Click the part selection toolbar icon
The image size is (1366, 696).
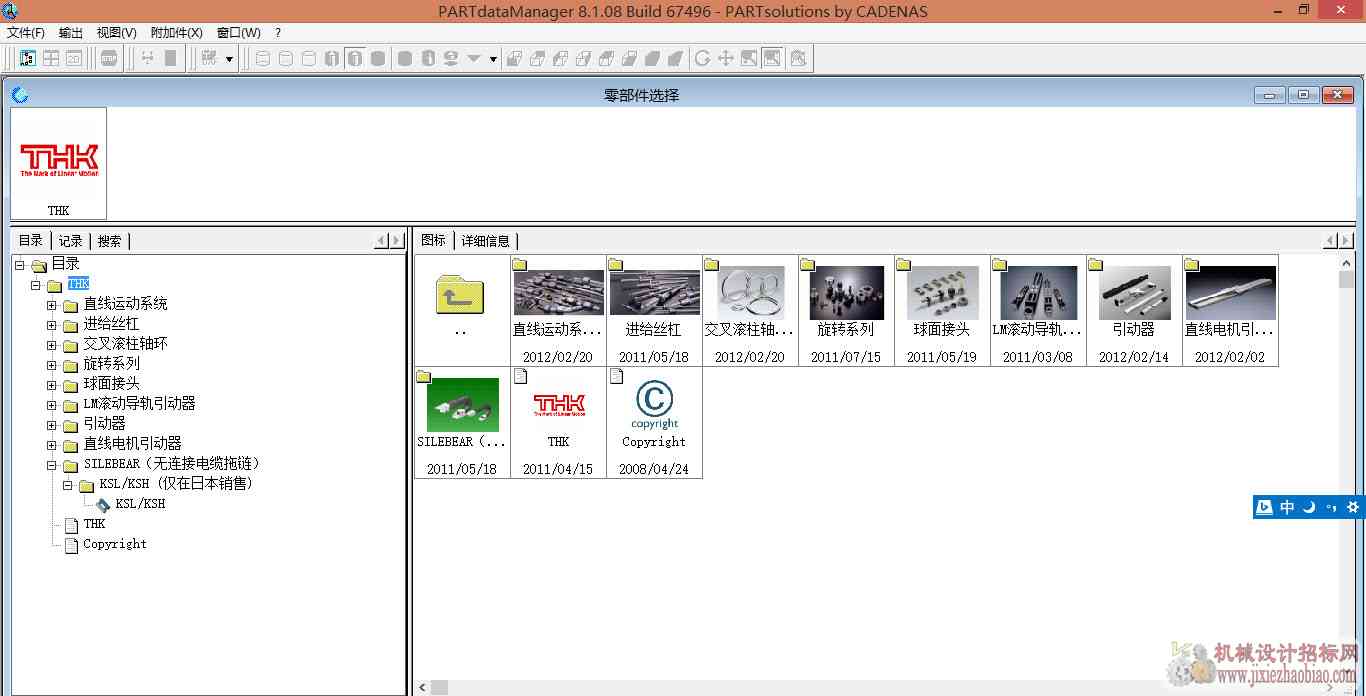tap(28, 58)
